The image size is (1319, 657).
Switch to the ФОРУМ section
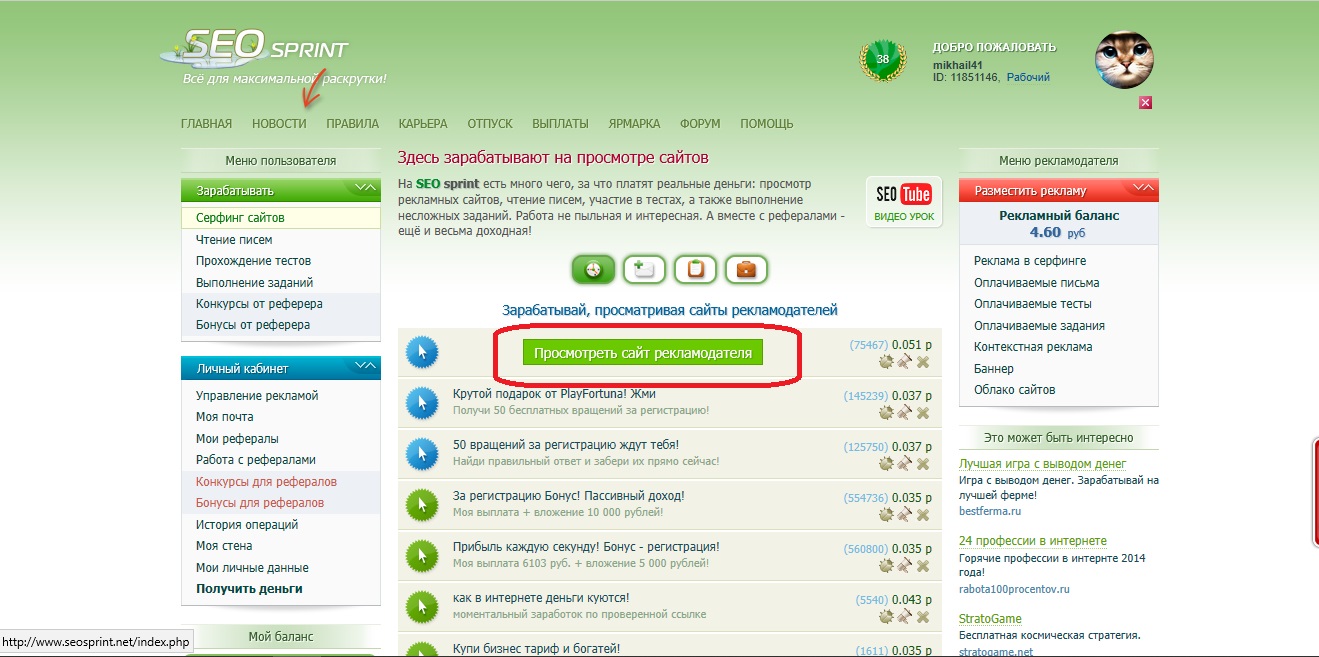pyautogui.click(x=699, y=123)
